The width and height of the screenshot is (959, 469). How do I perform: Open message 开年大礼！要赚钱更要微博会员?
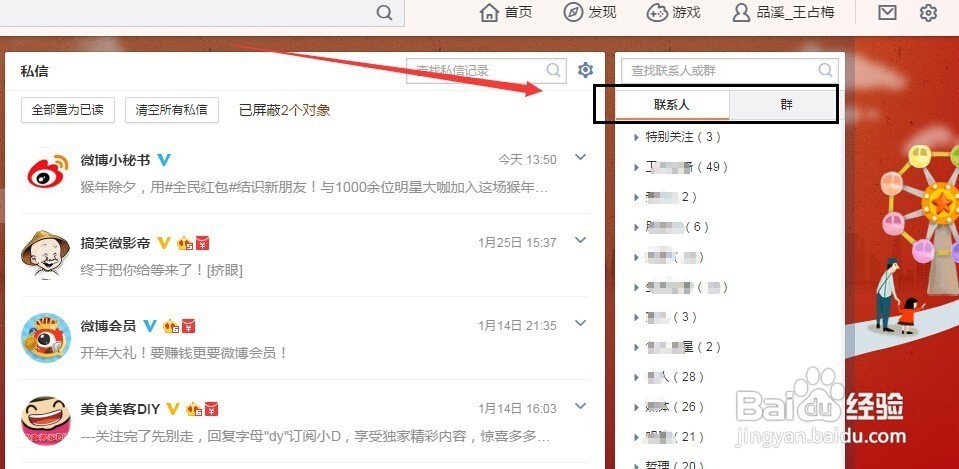[184, 353]
